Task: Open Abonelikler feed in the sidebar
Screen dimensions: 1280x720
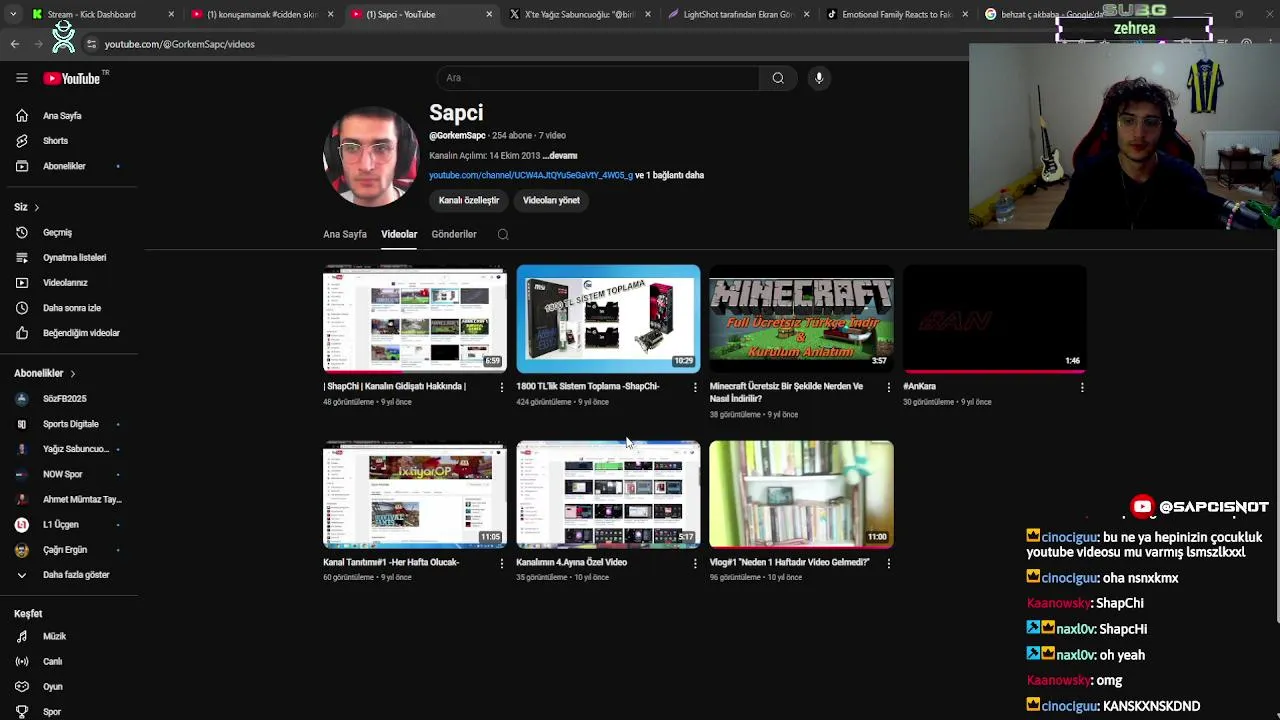Action: coord(64,166)
